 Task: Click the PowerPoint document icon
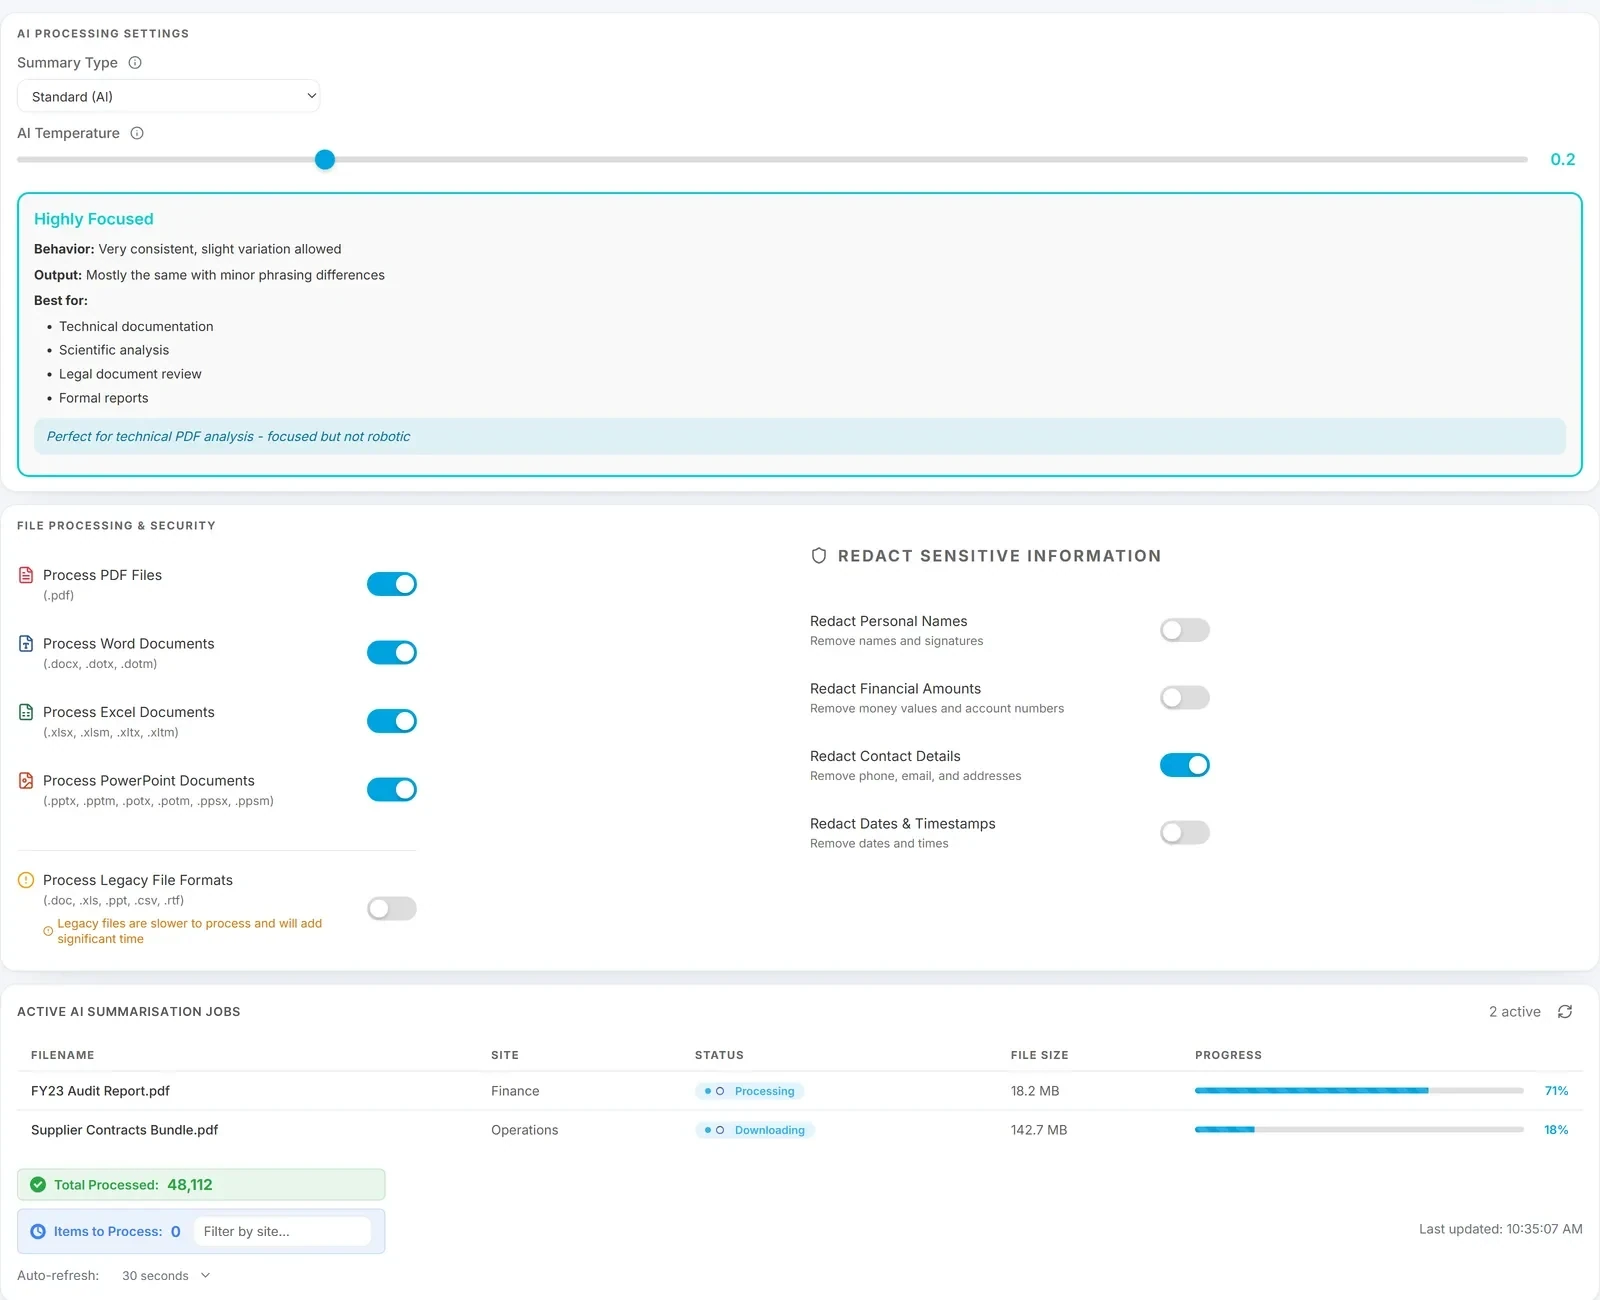click(x=26, y=781)
